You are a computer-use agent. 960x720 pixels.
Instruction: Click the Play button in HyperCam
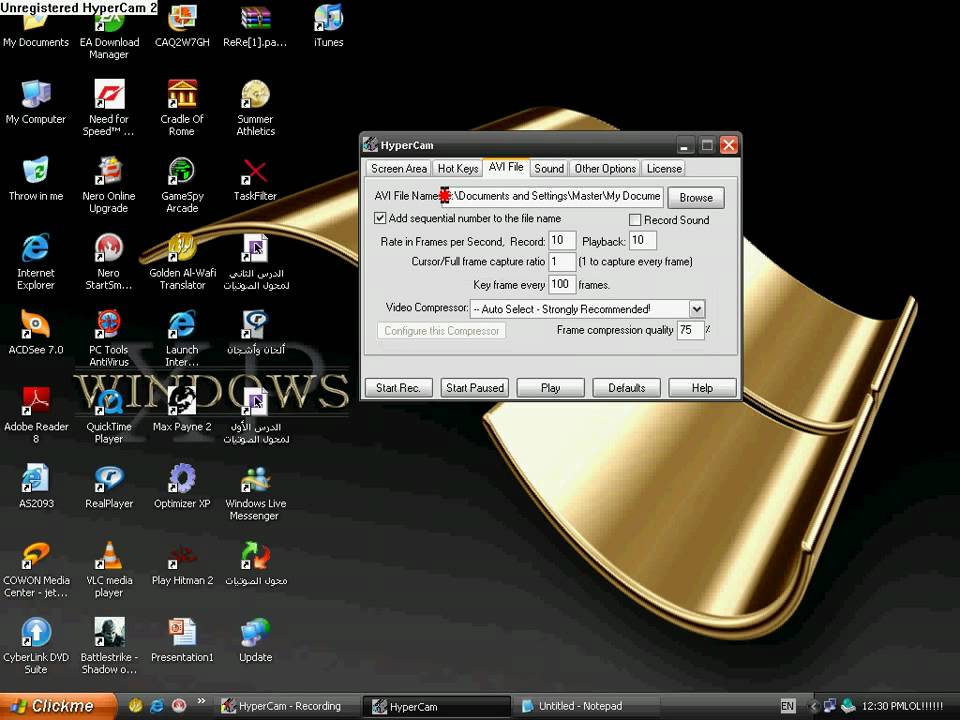tap(550, 388)
